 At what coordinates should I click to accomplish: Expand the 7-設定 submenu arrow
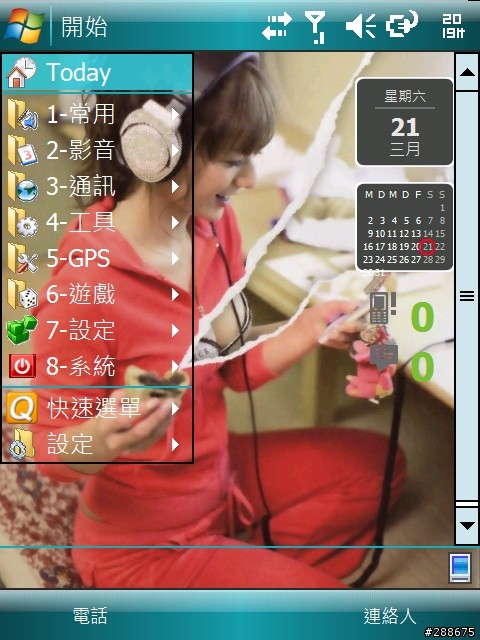[x=176, y=330]
